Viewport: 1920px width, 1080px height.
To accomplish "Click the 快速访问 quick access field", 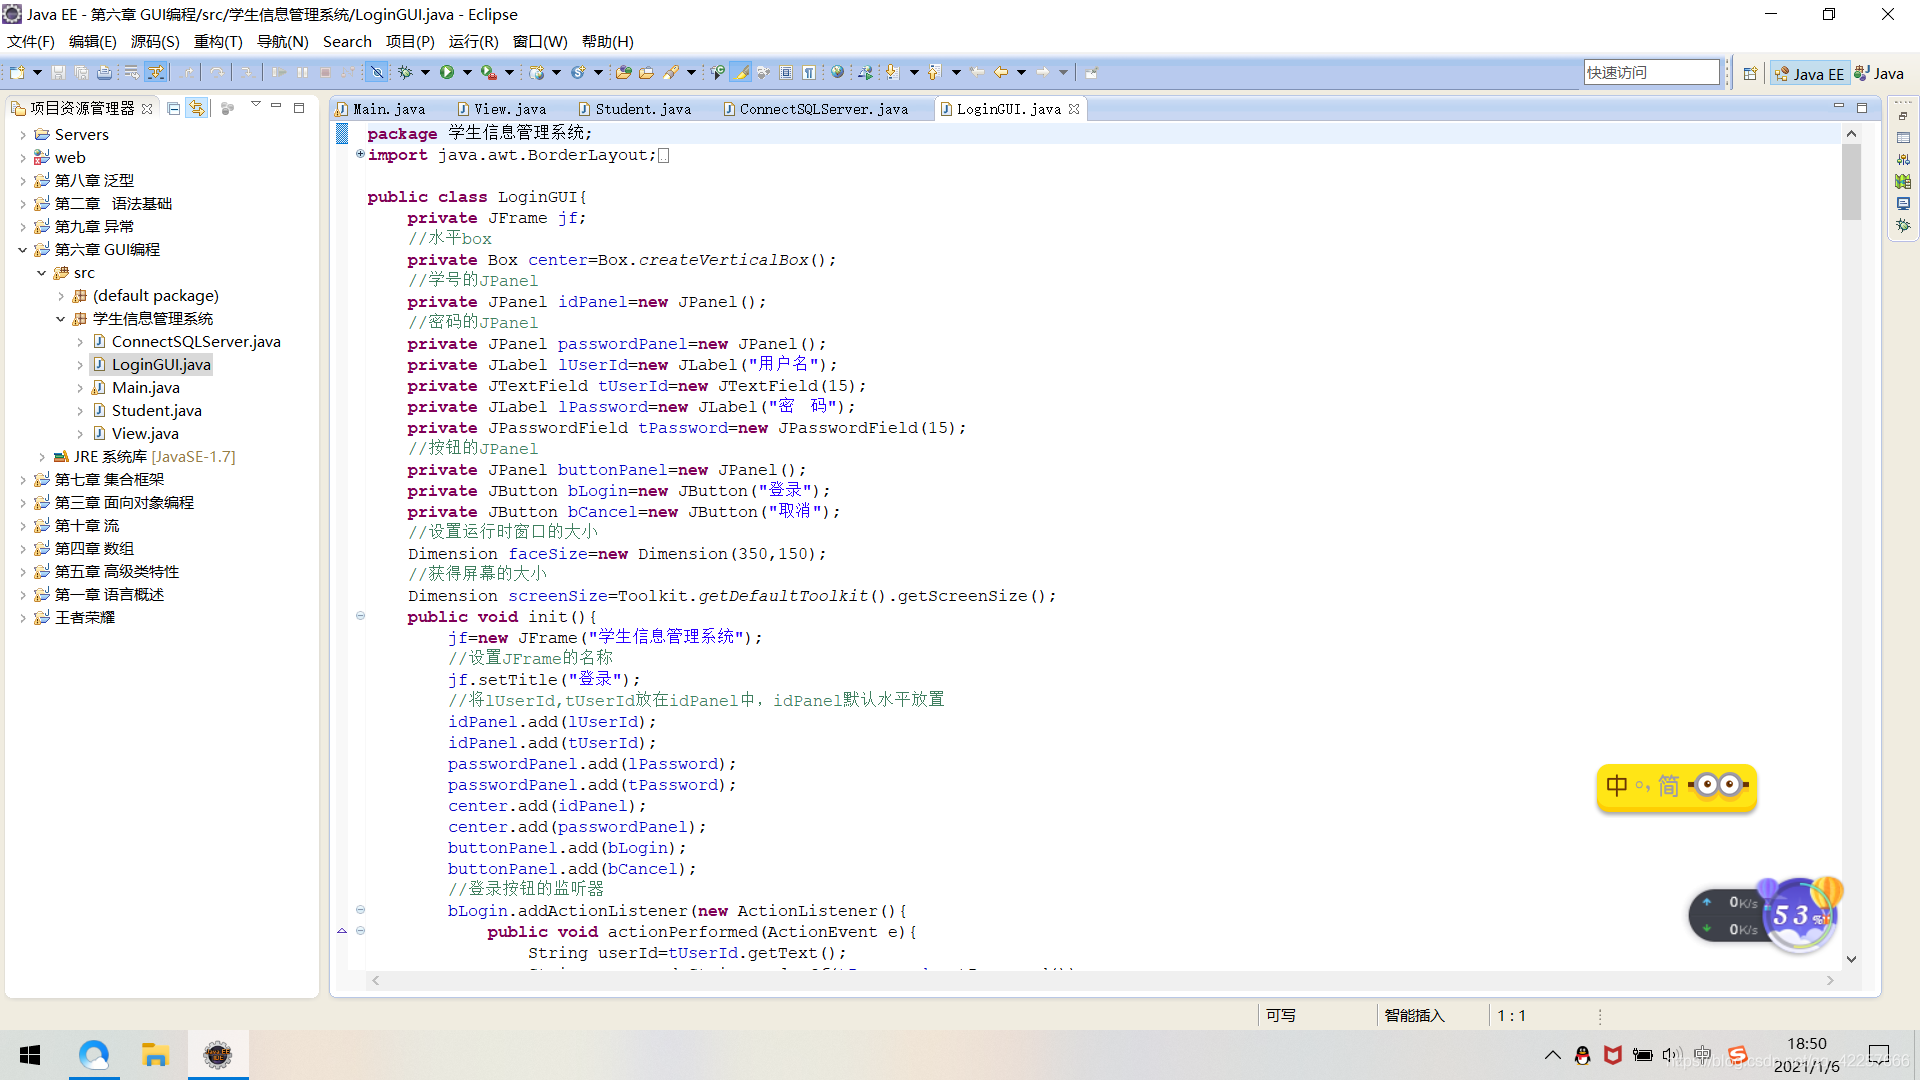I will [x=1650, y=72].
